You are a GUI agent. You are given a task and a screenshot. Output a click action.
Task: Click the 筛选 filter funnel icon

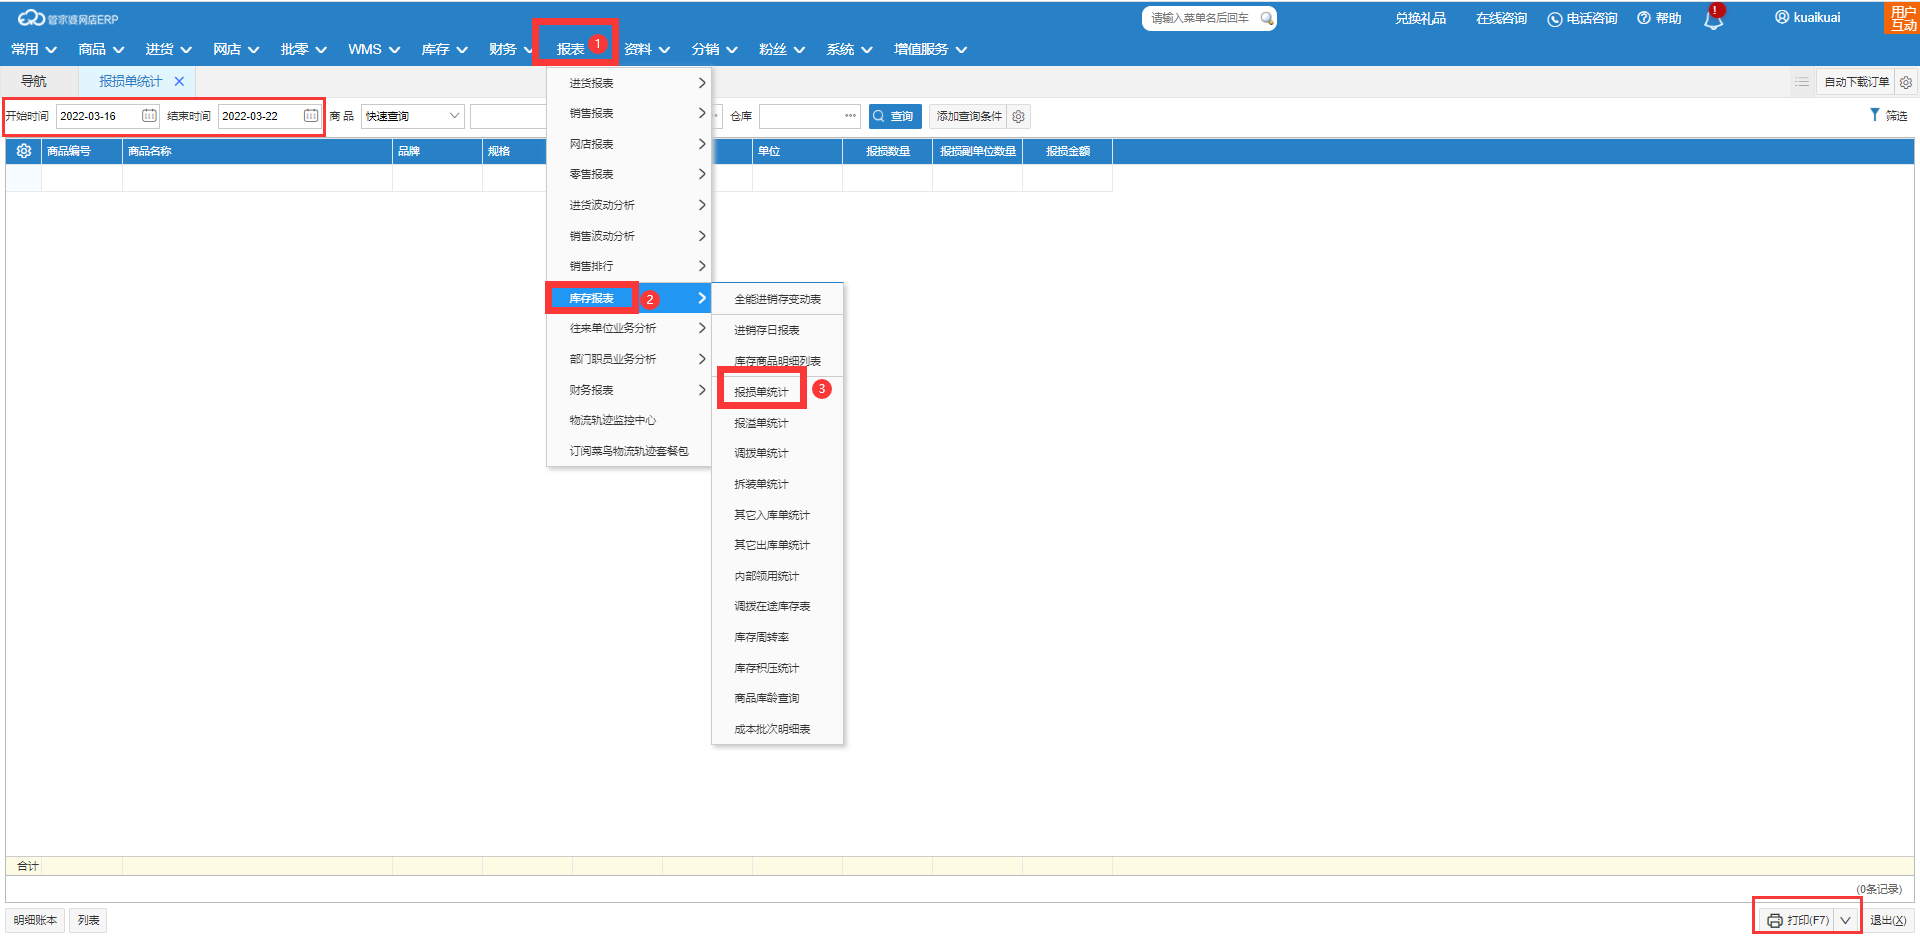pyautogui.click(x=1874, y=116)
